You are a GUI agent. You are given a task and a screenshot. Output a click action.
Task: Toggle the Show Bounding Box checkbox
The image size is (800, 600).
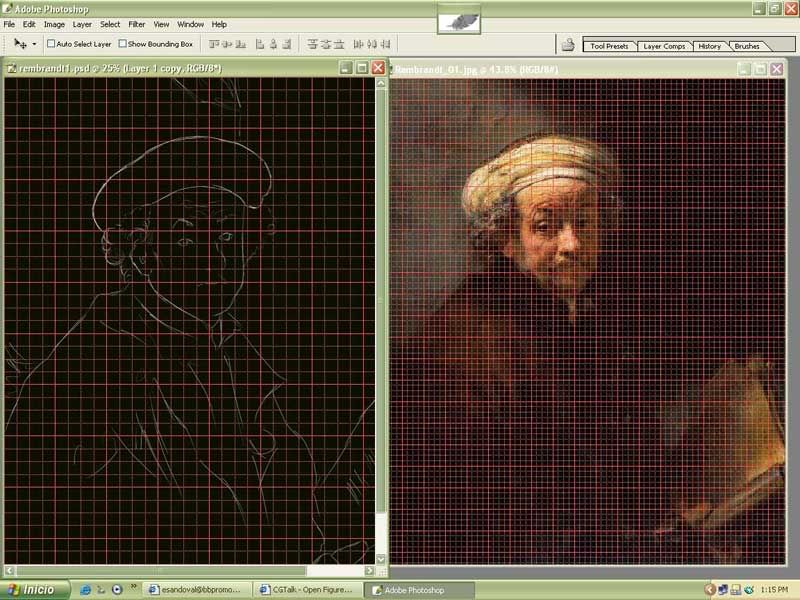point(122,44)
